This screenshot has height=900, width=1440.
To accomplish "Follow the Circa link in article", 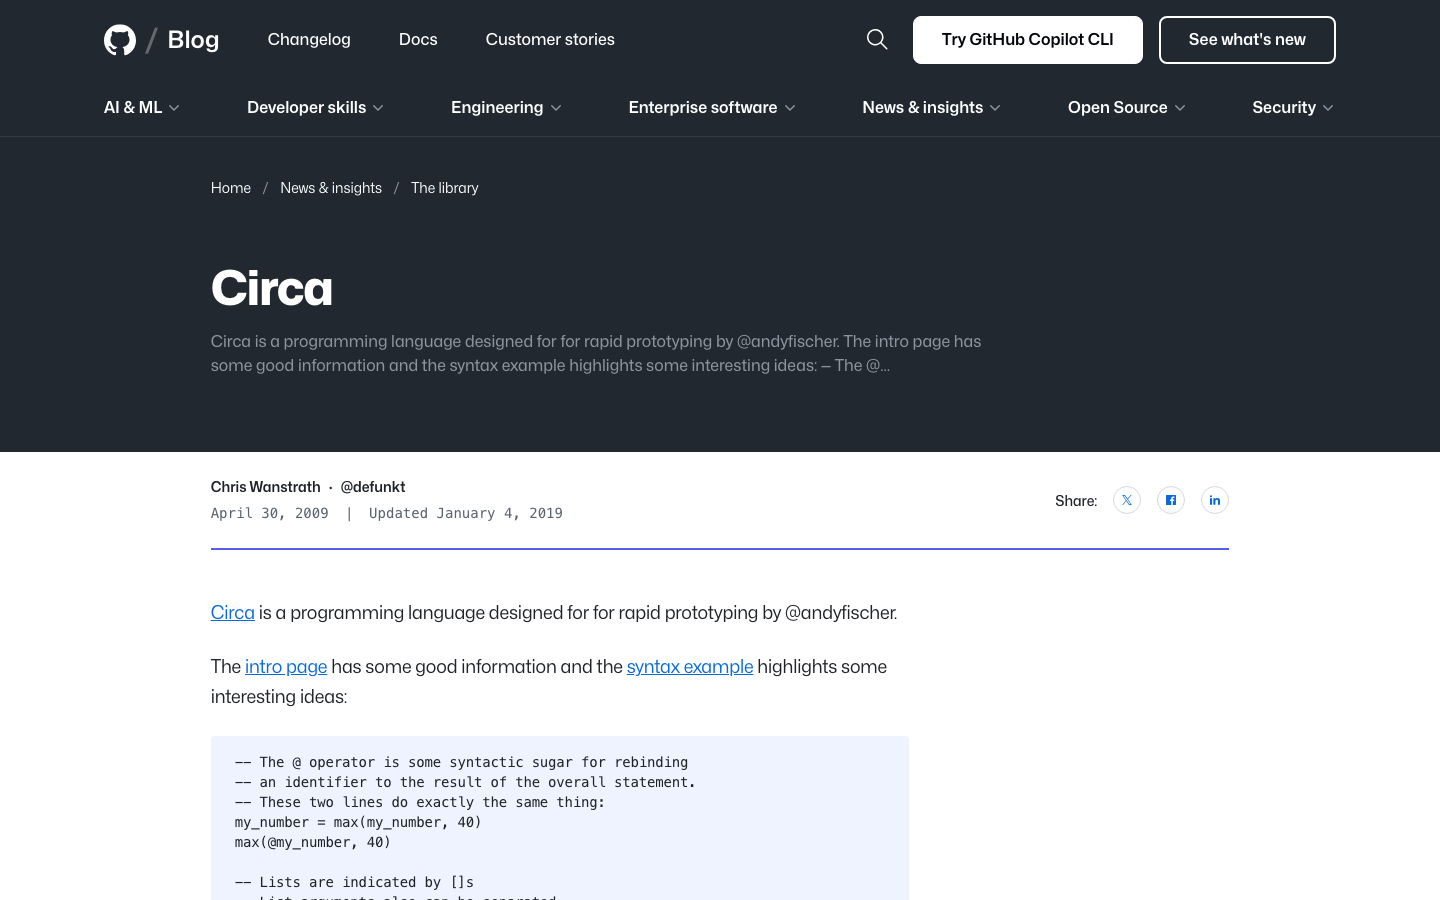I will pos(233,613).
